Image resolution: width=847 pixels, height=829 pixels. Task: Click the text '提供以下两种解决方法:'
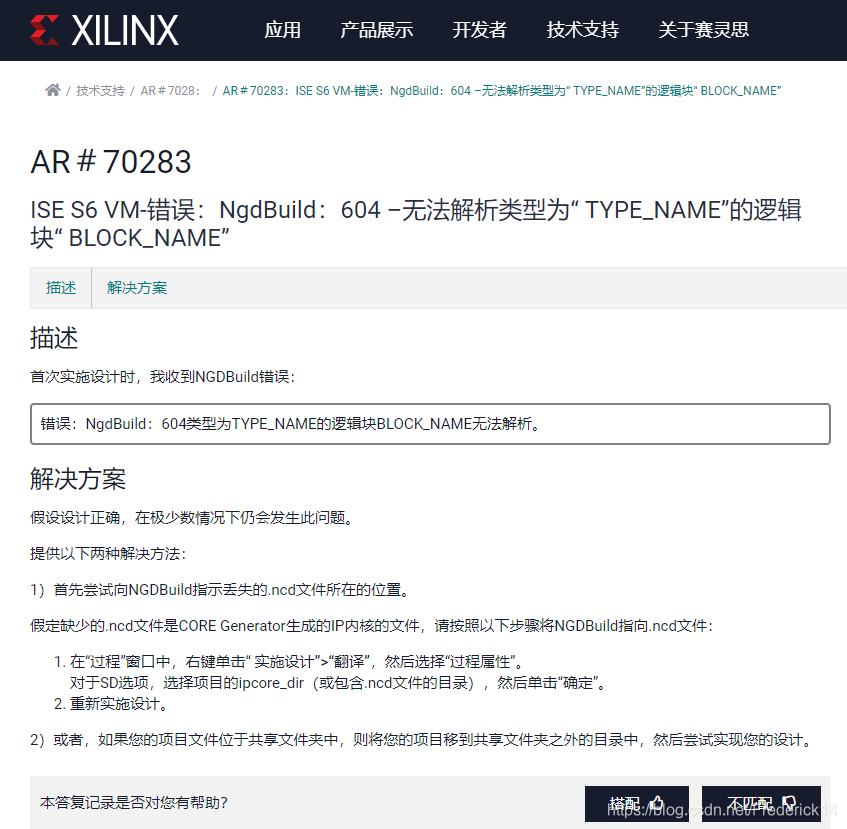(x=108, y=554)
